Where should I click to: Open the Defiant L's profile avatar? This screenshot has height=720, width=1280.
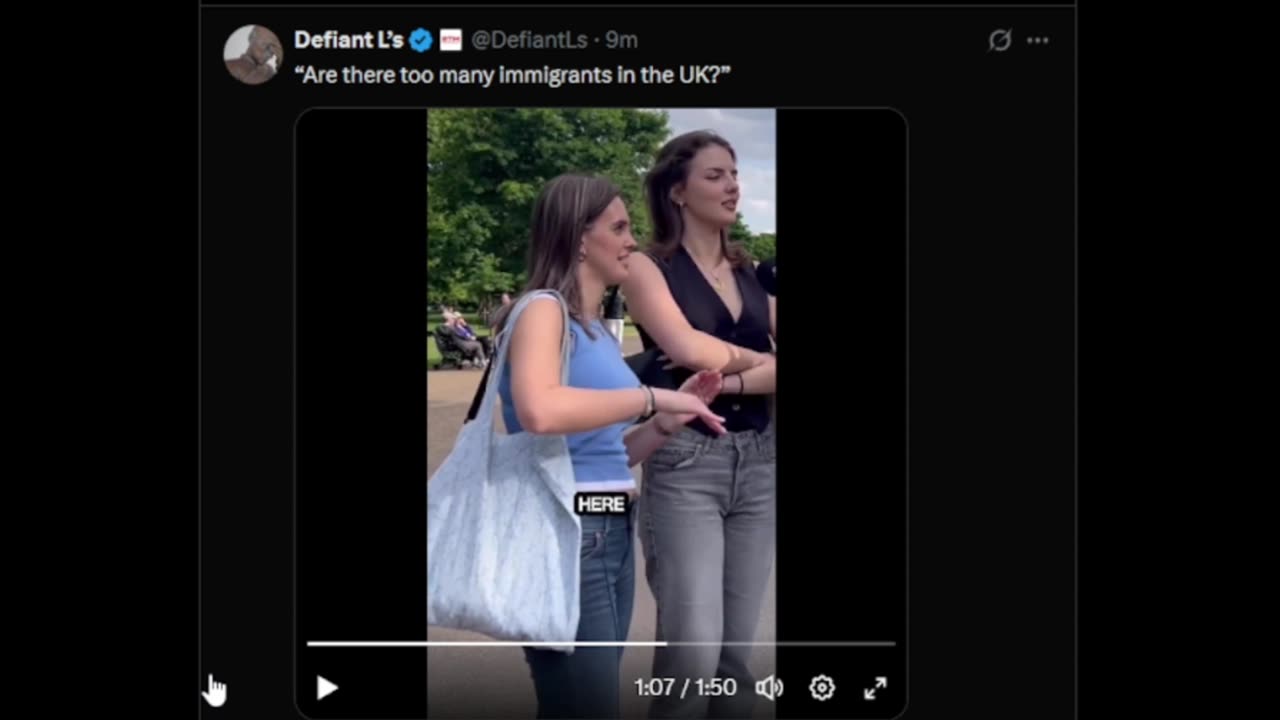point(253,54)
